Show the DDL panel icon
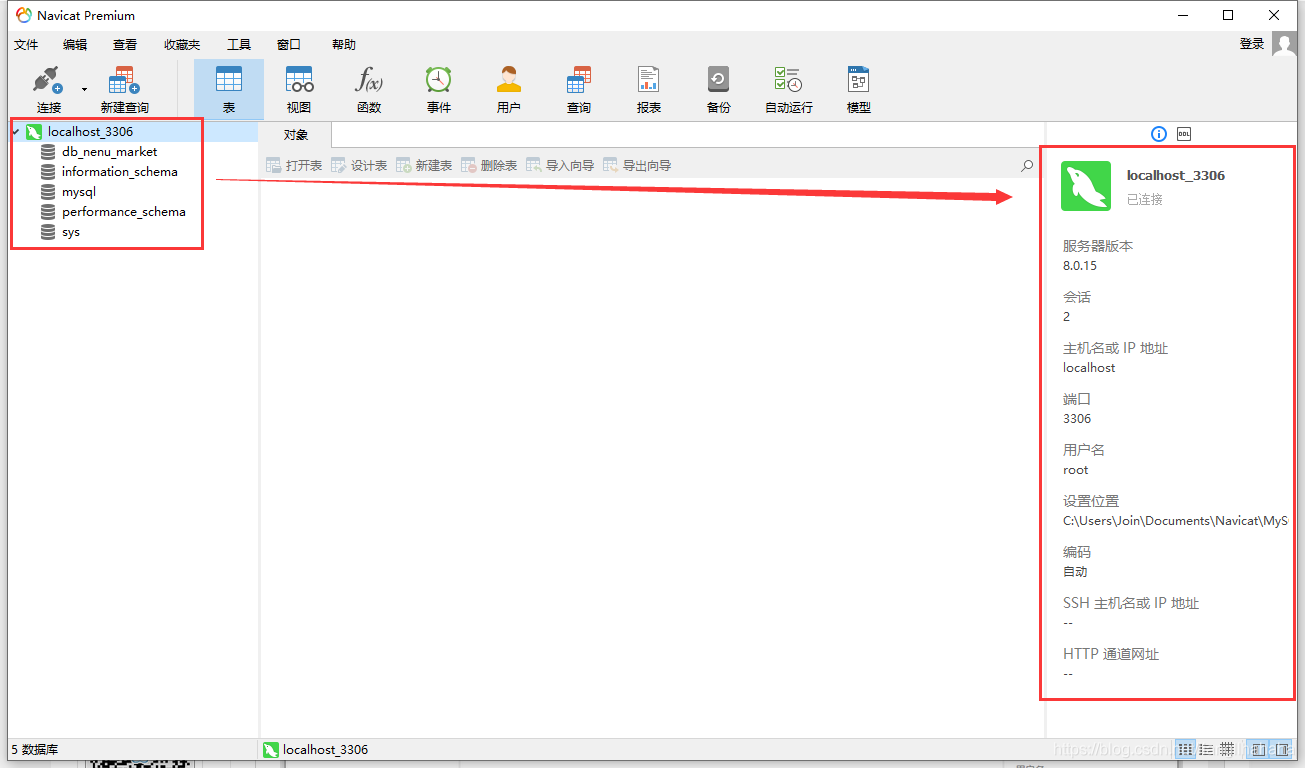Screen dimensions: 1305x768 pos(1184,134)
